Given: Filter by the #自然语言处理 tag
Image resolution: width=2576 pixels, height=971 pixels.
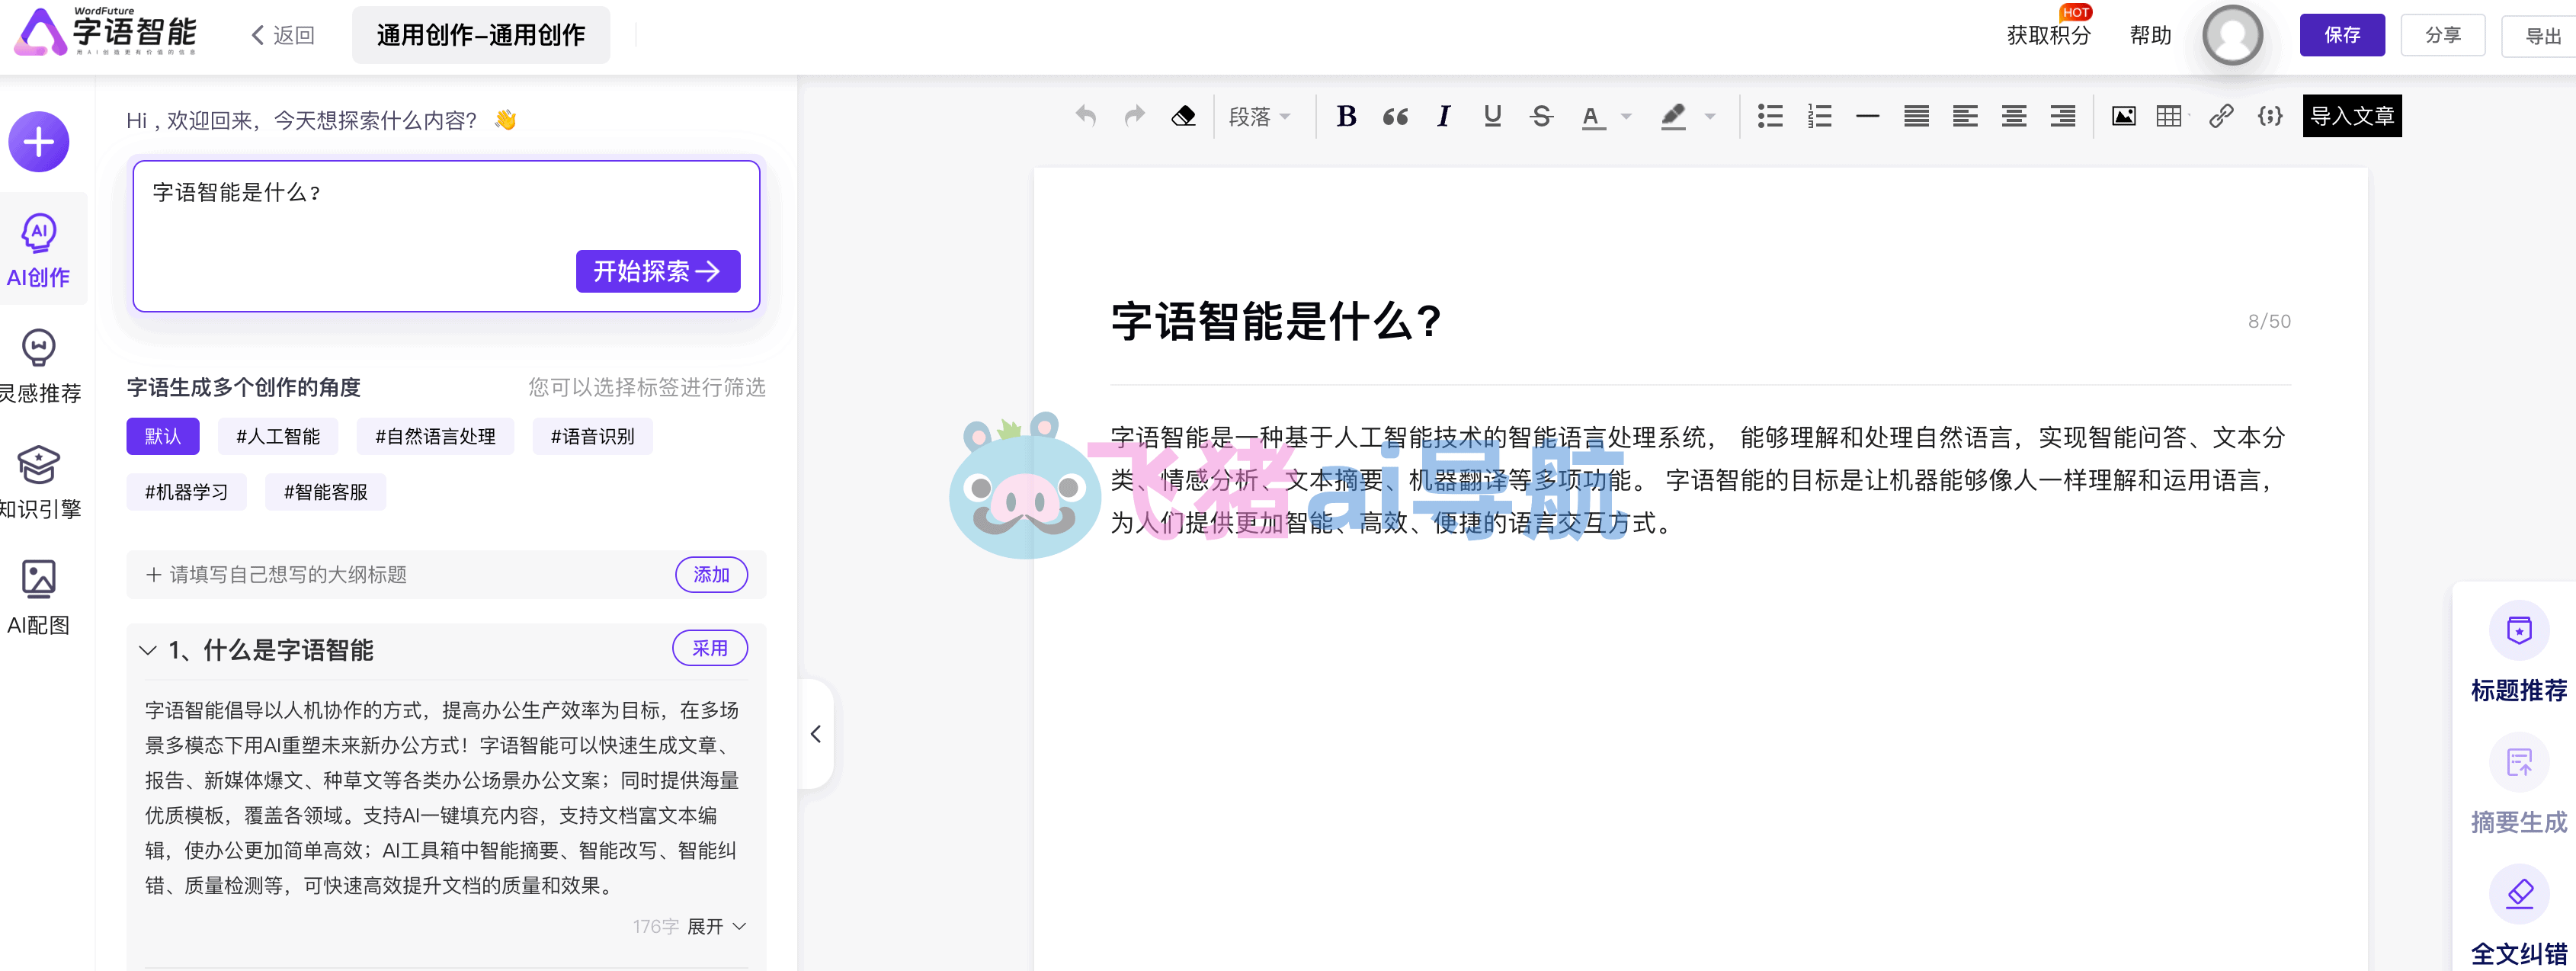Looking at the screenshot, I should click(435, 436).
